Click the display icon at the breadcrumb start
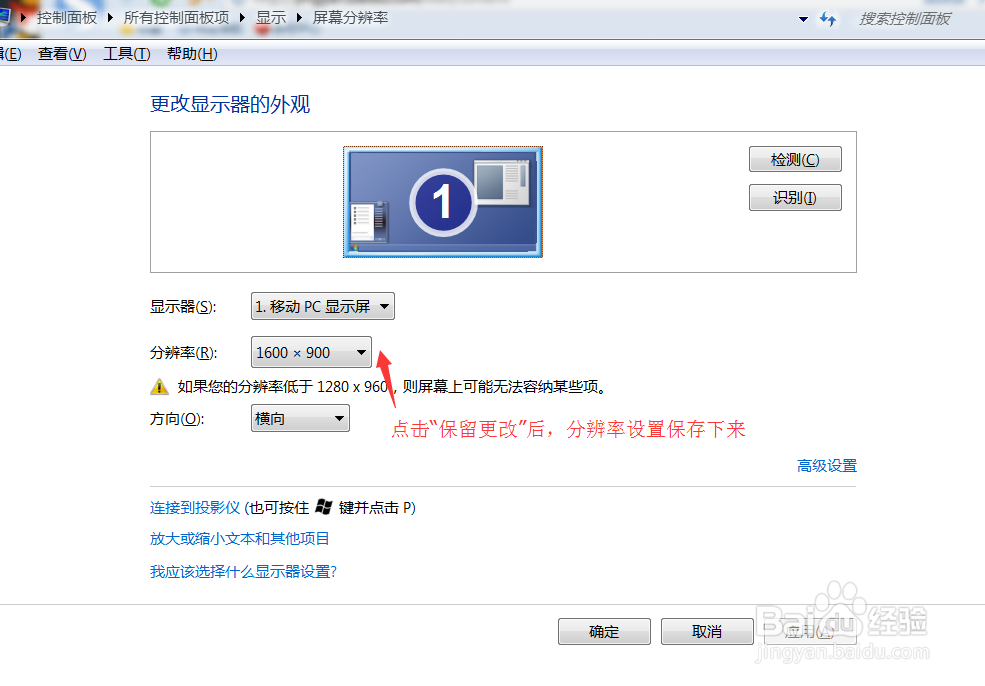This screenshot has width=985, height=686. tap(6, 17)
